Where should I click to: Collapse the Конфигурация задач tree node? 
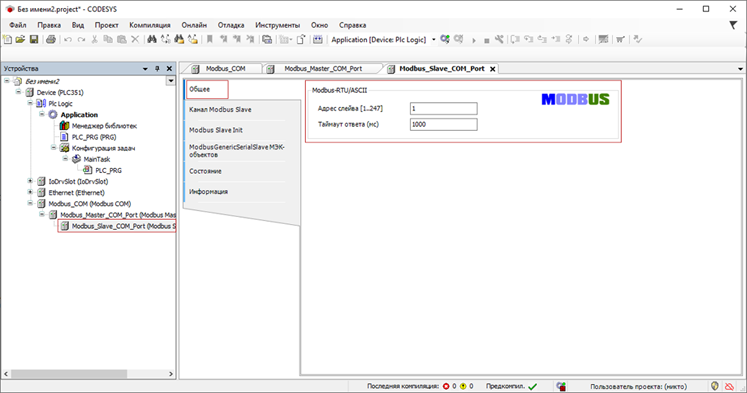coord(54,148)
